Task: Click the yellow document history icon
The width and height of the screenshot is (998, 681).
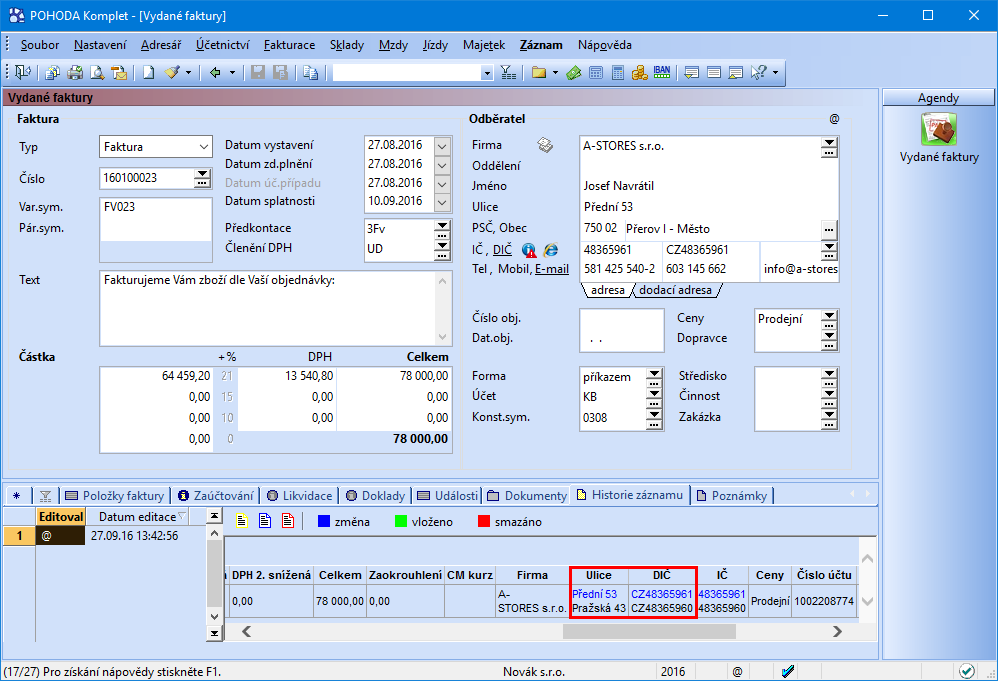Action: coord(242,521)
